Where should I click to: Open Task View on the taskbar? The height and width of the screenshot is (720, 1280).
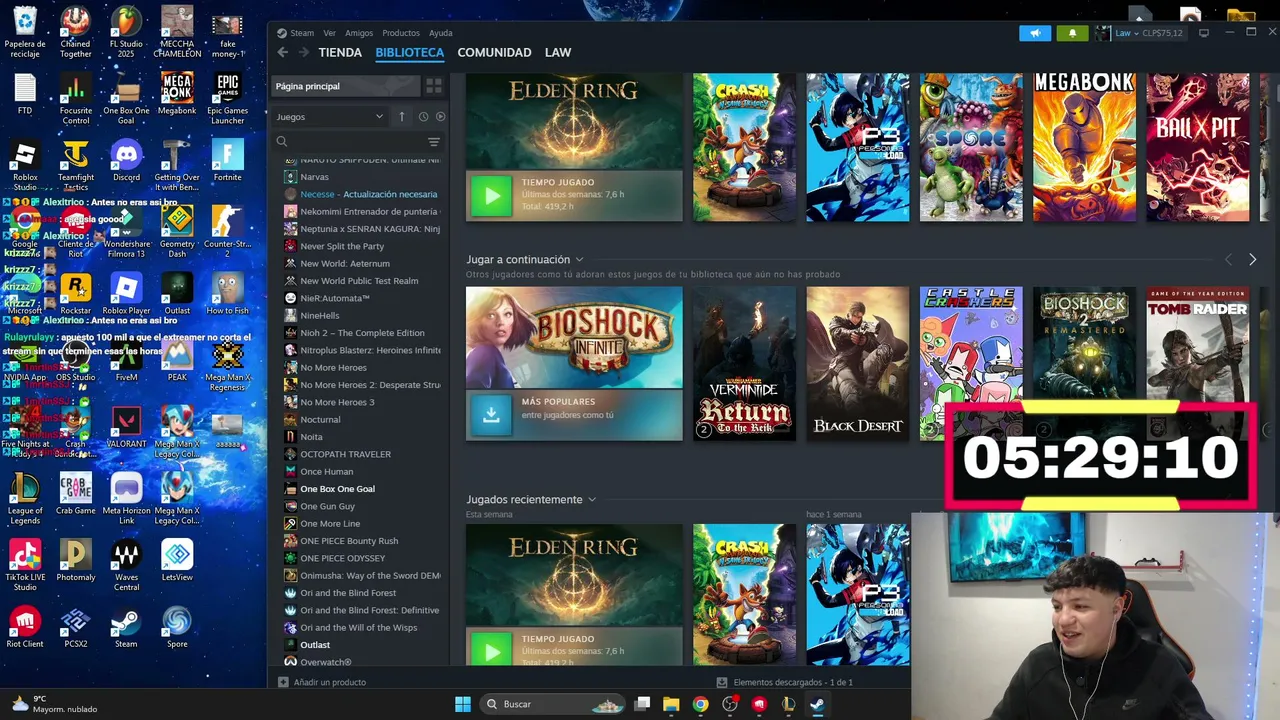pyautogui.click(x=642, y=704)
